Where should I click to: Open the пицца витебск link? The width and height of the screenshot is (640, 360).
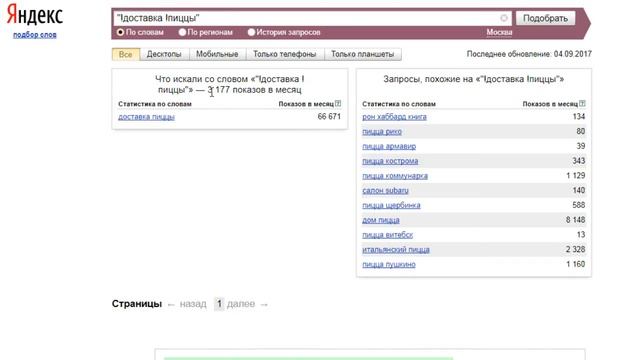pos(388,235)
